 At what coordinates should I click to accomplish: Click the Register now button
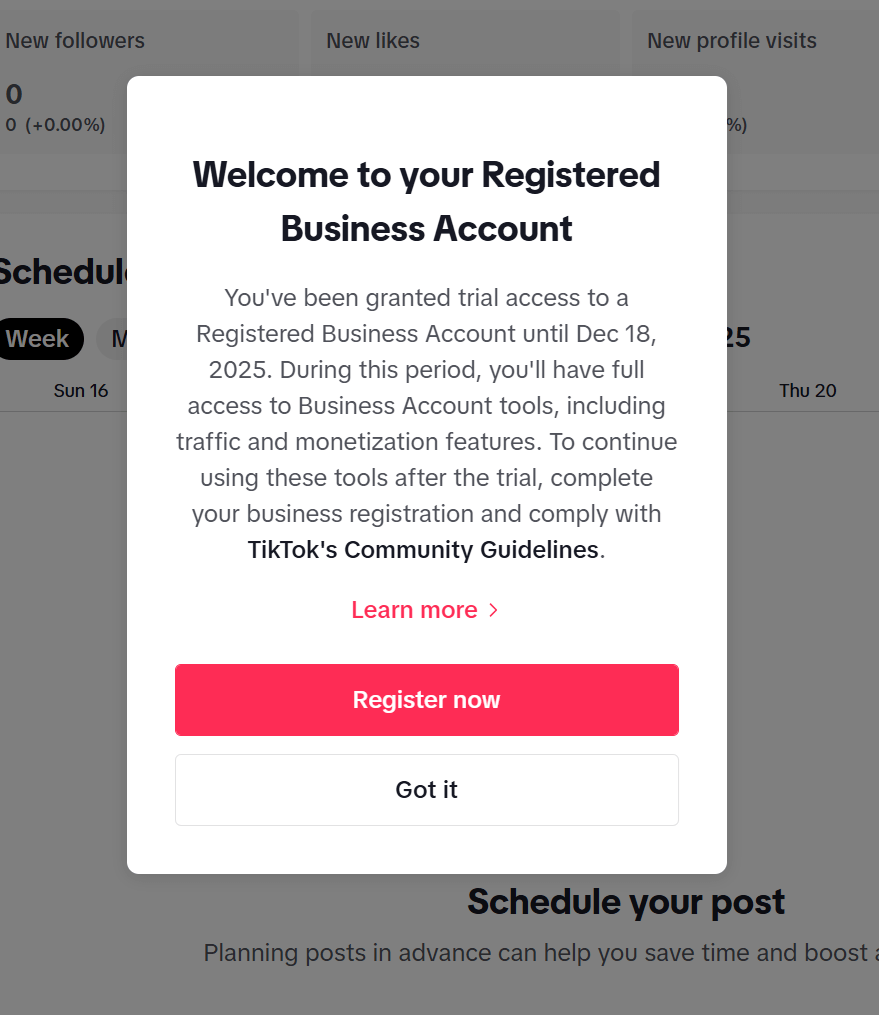(426, 699)
